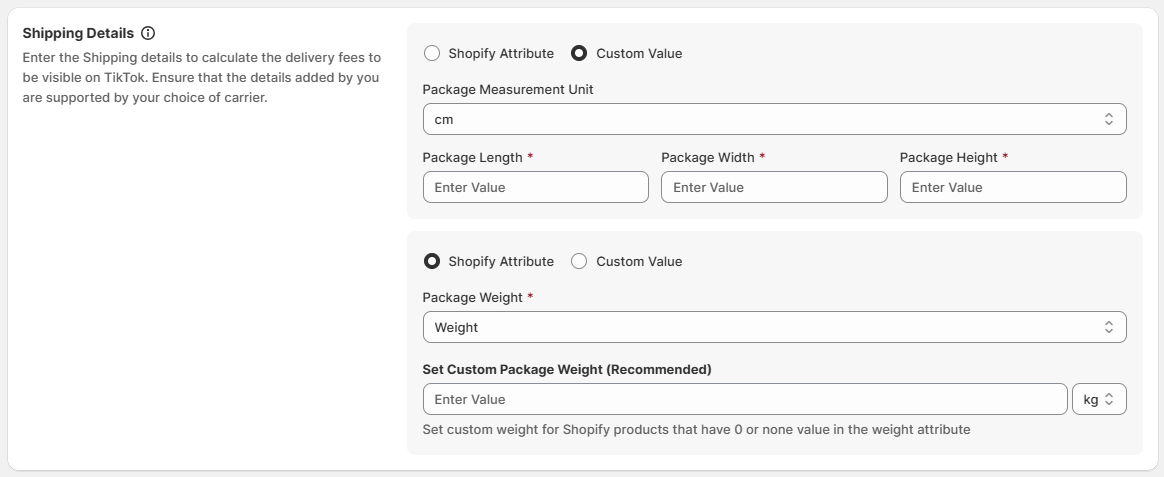Click the Shipping Details heading
1164x477 pixels.
(78, 33)
